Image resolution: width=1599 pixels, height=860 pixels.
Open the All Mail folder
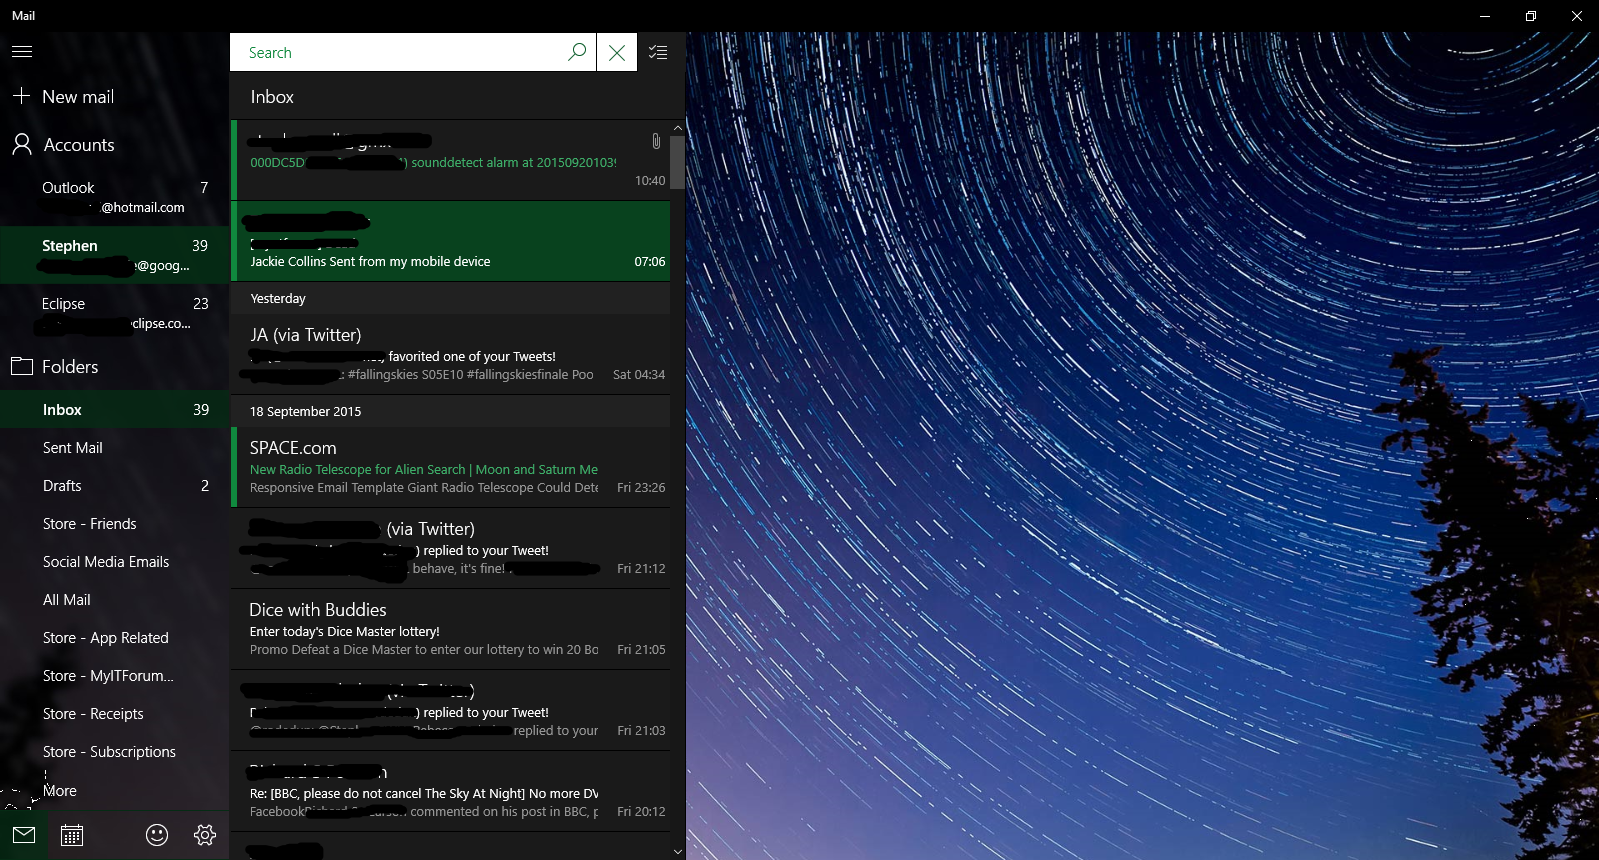pos(114,600)
